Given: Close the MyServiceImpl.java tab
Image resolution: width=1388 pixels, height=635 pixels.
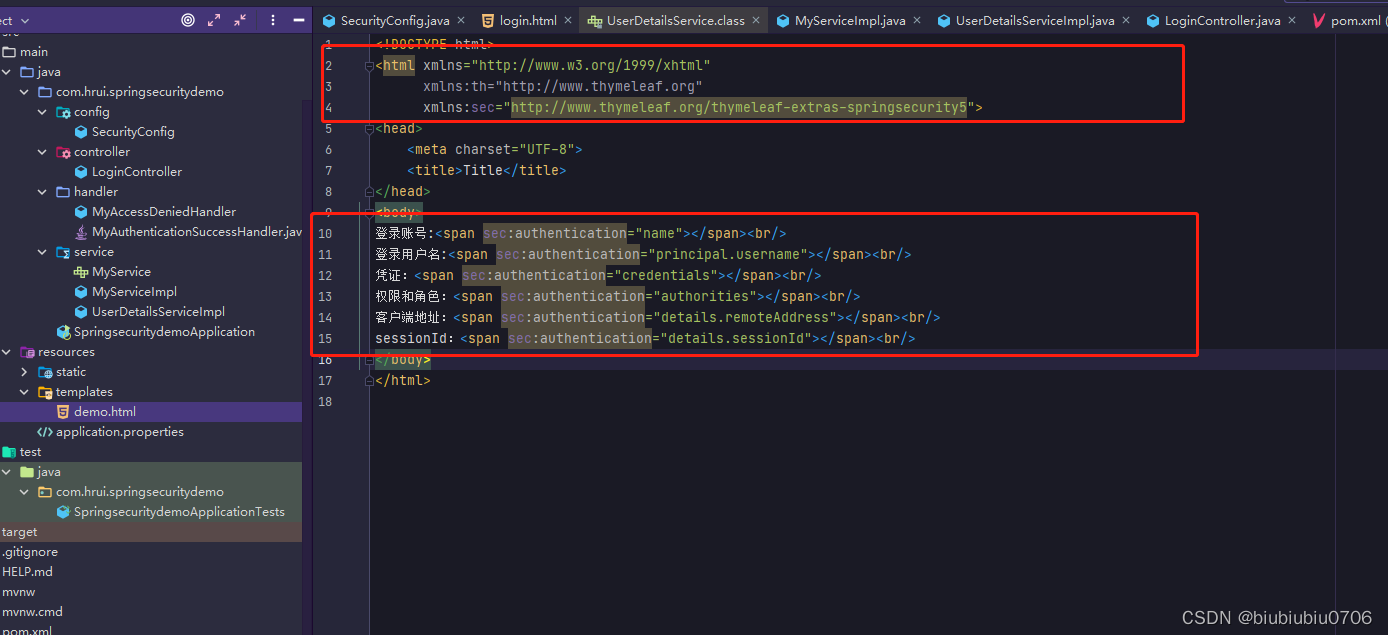Looking at the screenshot, I should click(x=918, y=20).
